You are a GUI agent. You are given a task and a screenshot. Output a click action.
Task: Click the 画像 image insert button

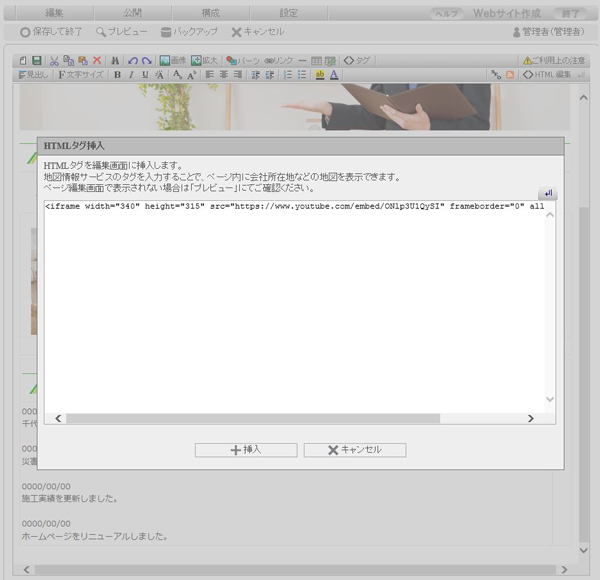pos(173,60)
